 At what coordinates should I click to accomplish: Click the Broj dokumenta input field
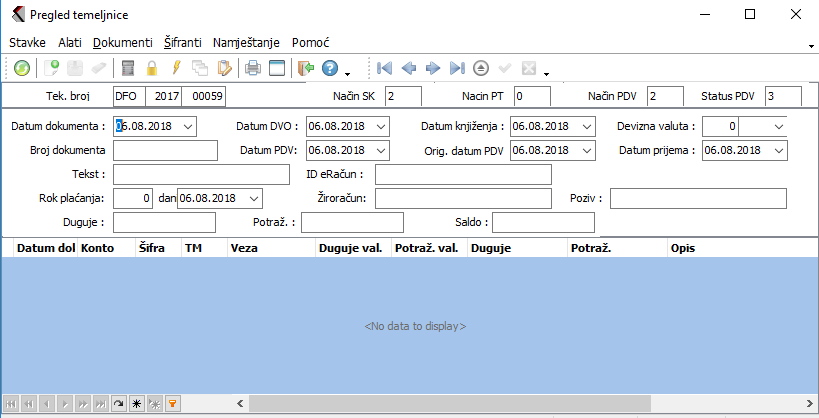coord(165,150)
